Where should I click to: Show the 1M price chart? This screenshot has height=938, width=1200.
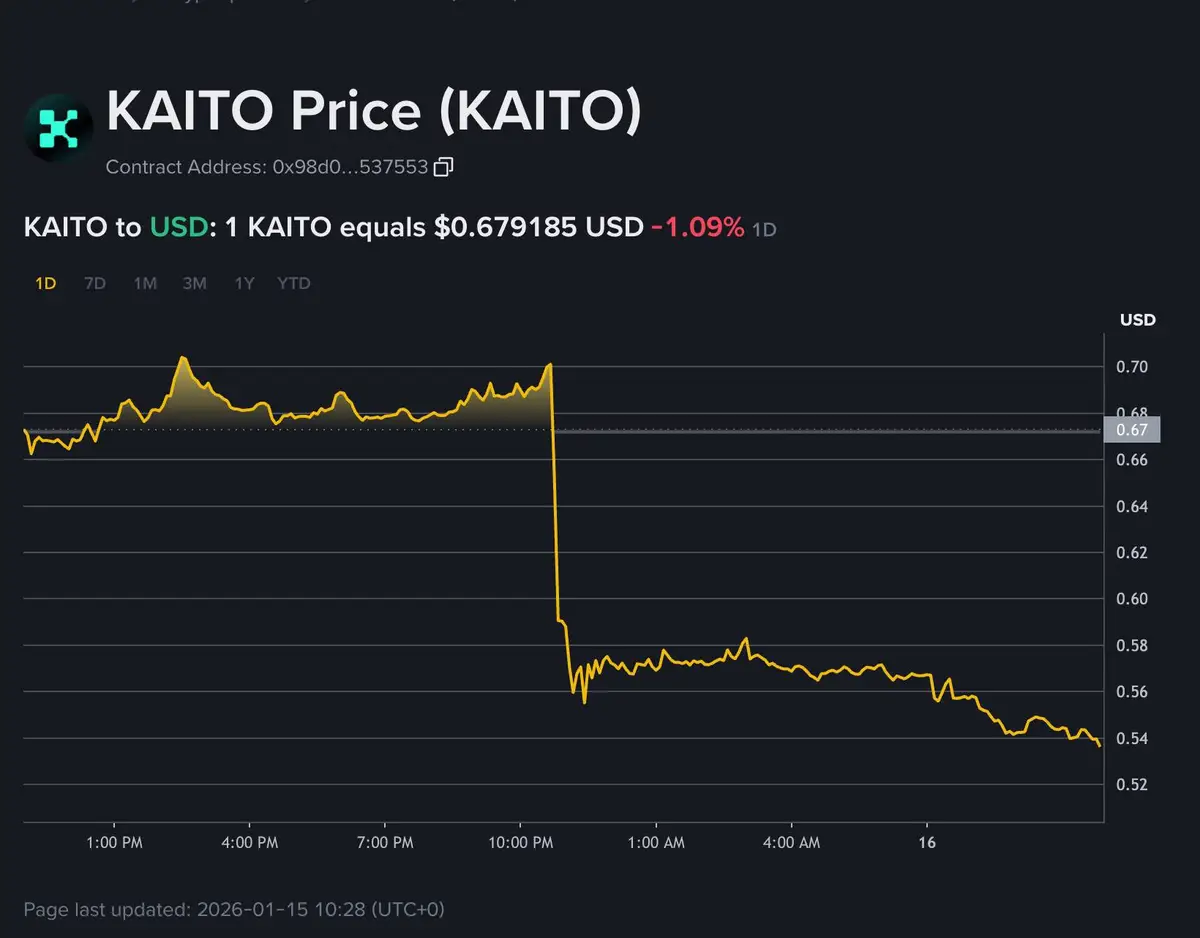(x=145, y=283)
